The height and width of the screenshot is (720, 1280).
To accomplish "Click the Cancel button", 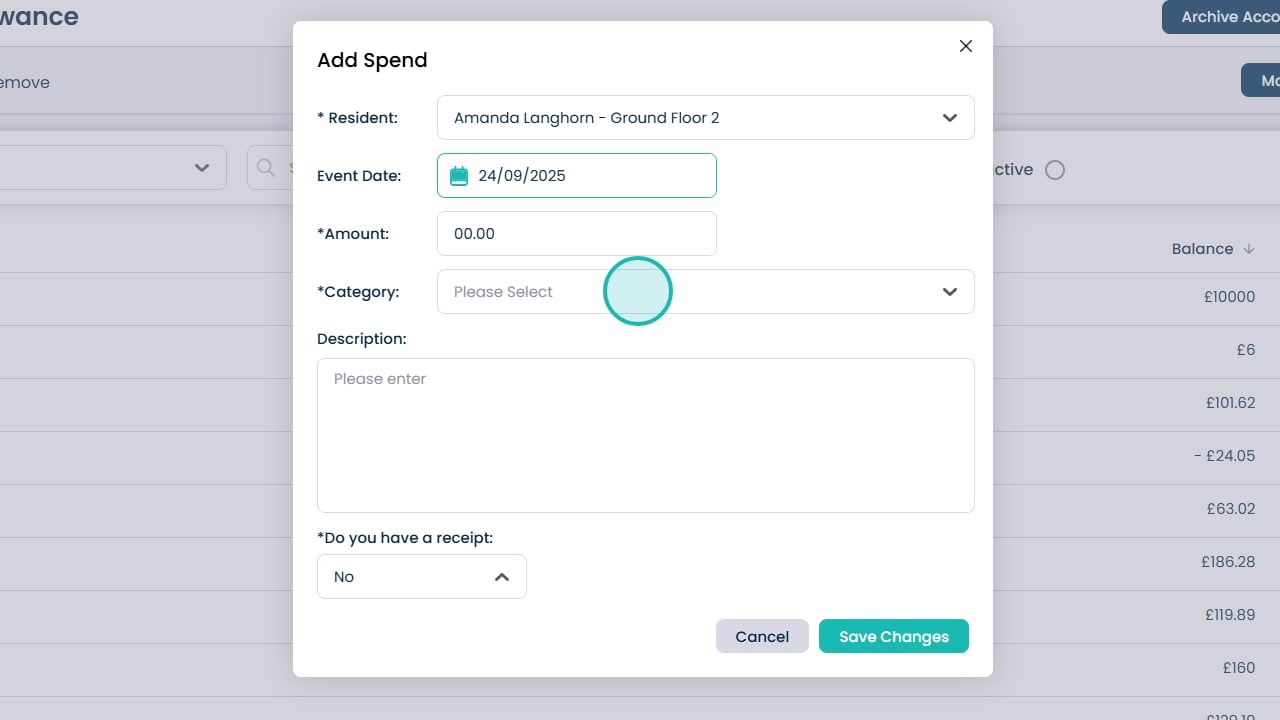I will tap(762, 636).
